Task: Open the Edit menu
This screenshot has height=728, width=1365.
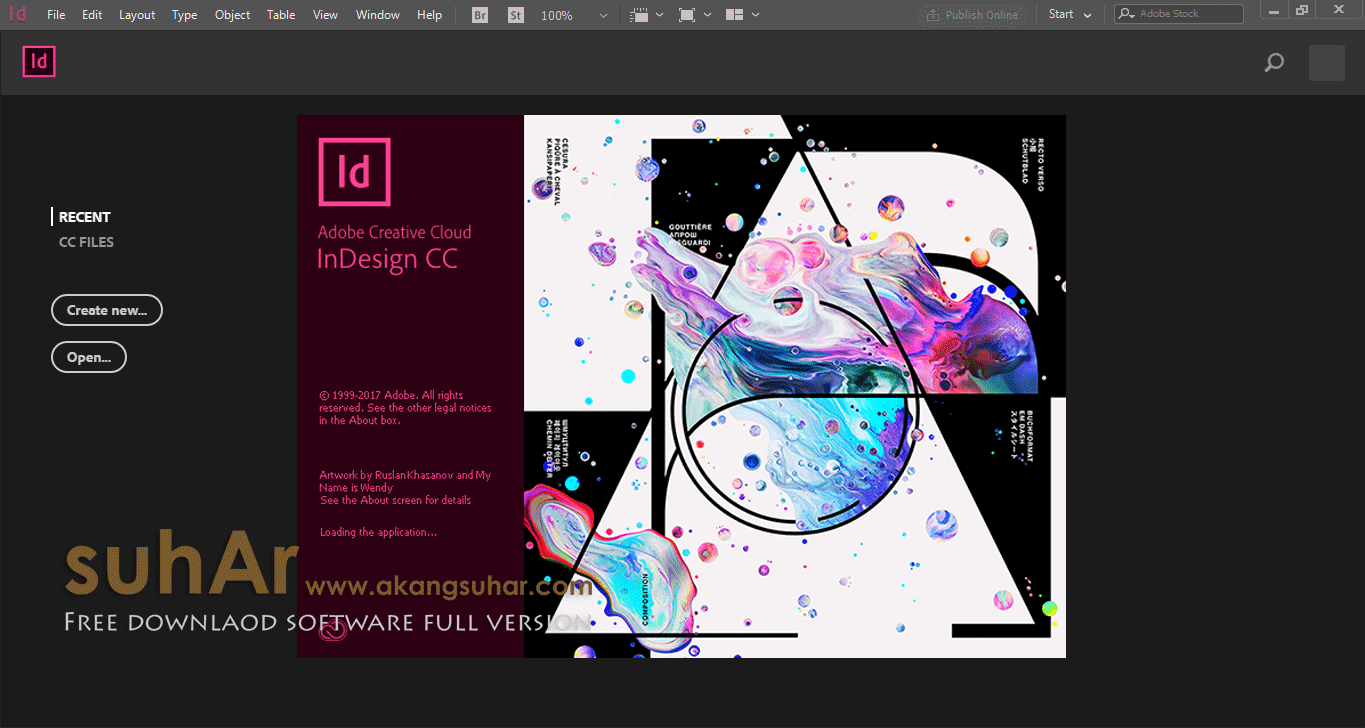Action: point(92,15)
